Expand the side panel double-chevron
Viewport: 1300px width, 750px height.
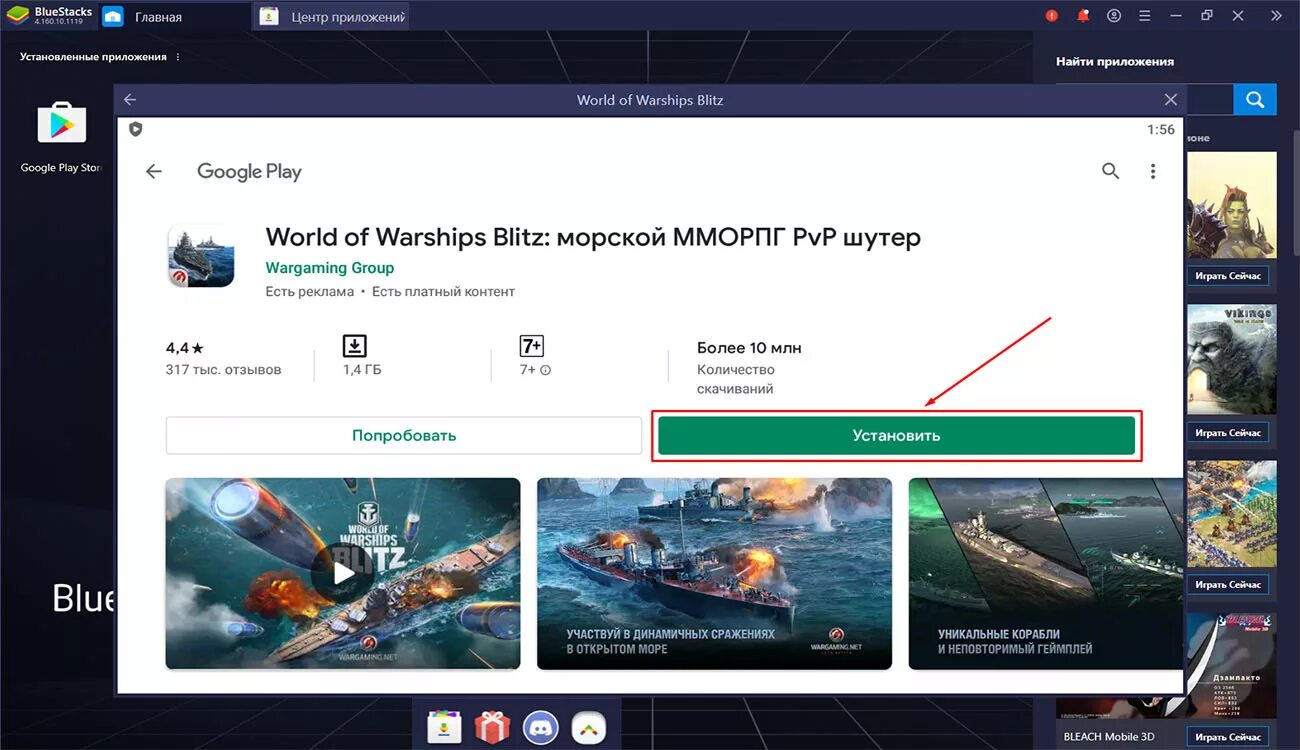coord(1276,16)
